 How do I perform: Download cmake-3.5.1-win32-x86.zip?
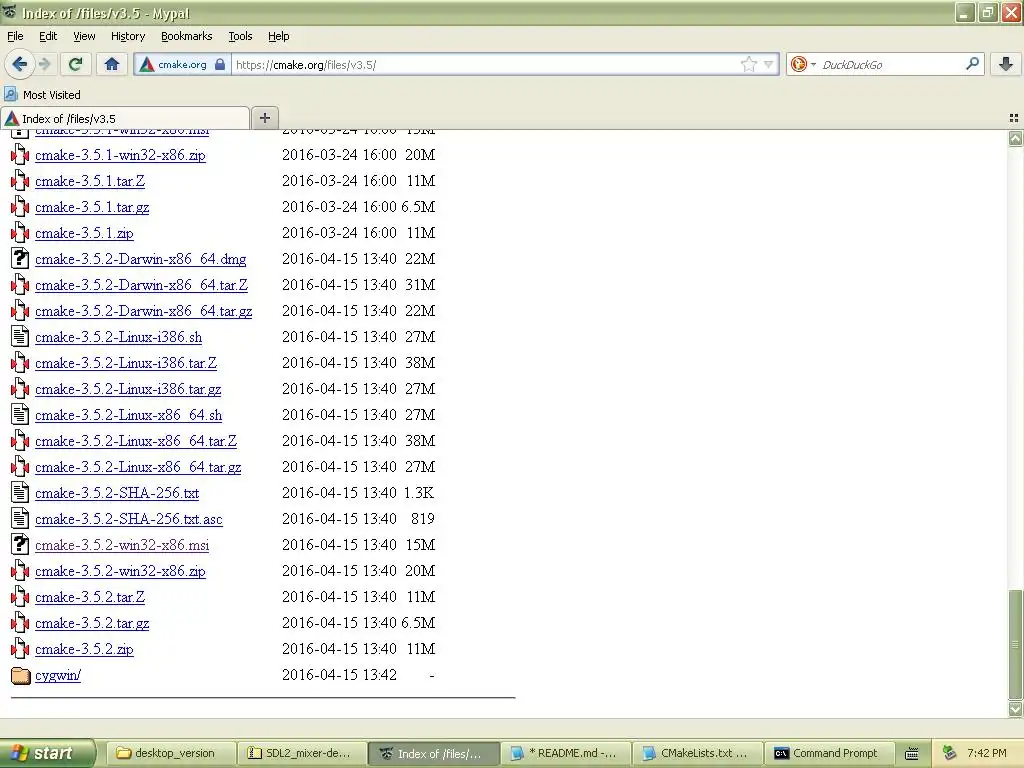pyautogui.click(x=120, y=155)
